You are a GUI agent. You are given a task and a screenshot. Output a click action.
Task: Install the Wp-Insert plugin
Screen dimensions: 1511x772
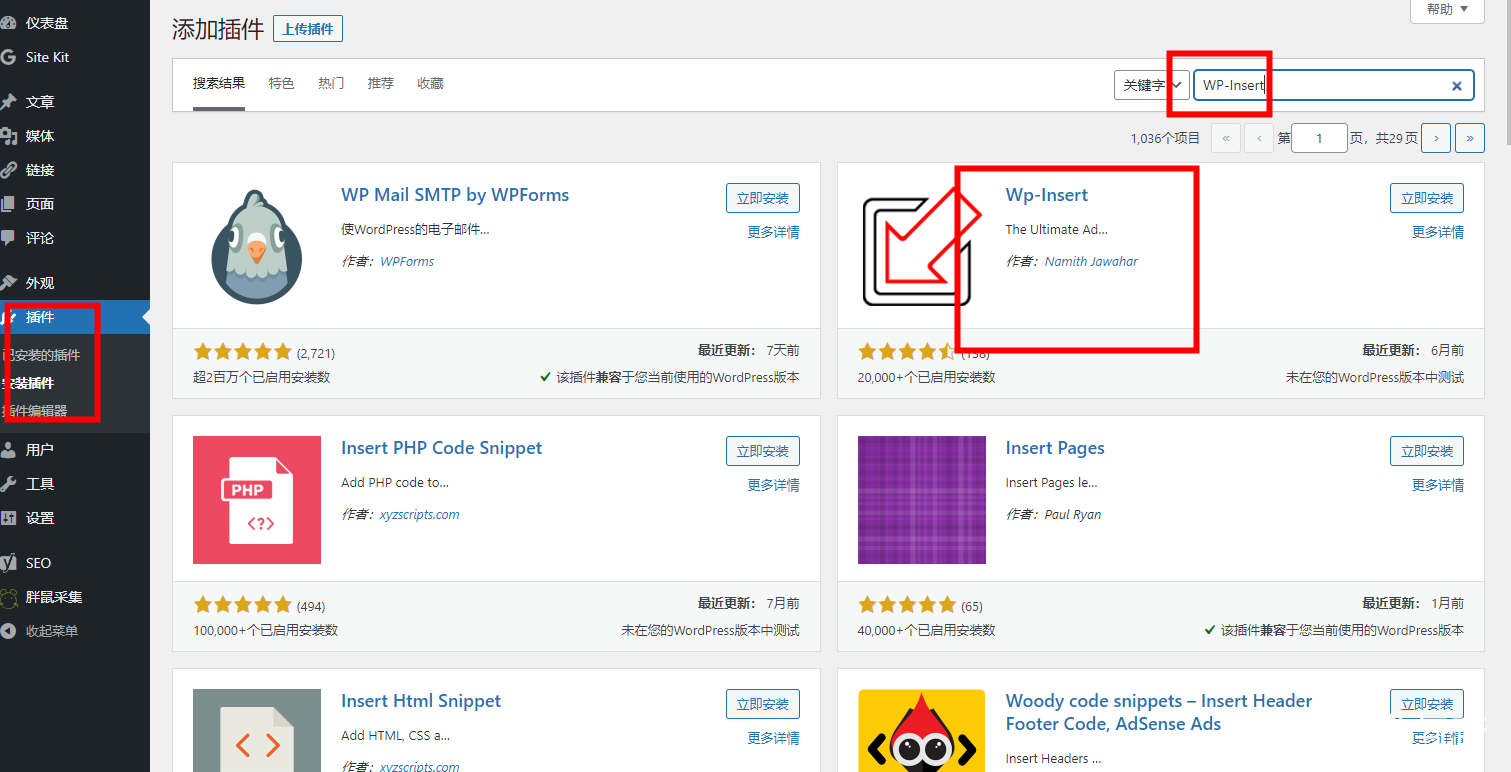point(1427,198)
